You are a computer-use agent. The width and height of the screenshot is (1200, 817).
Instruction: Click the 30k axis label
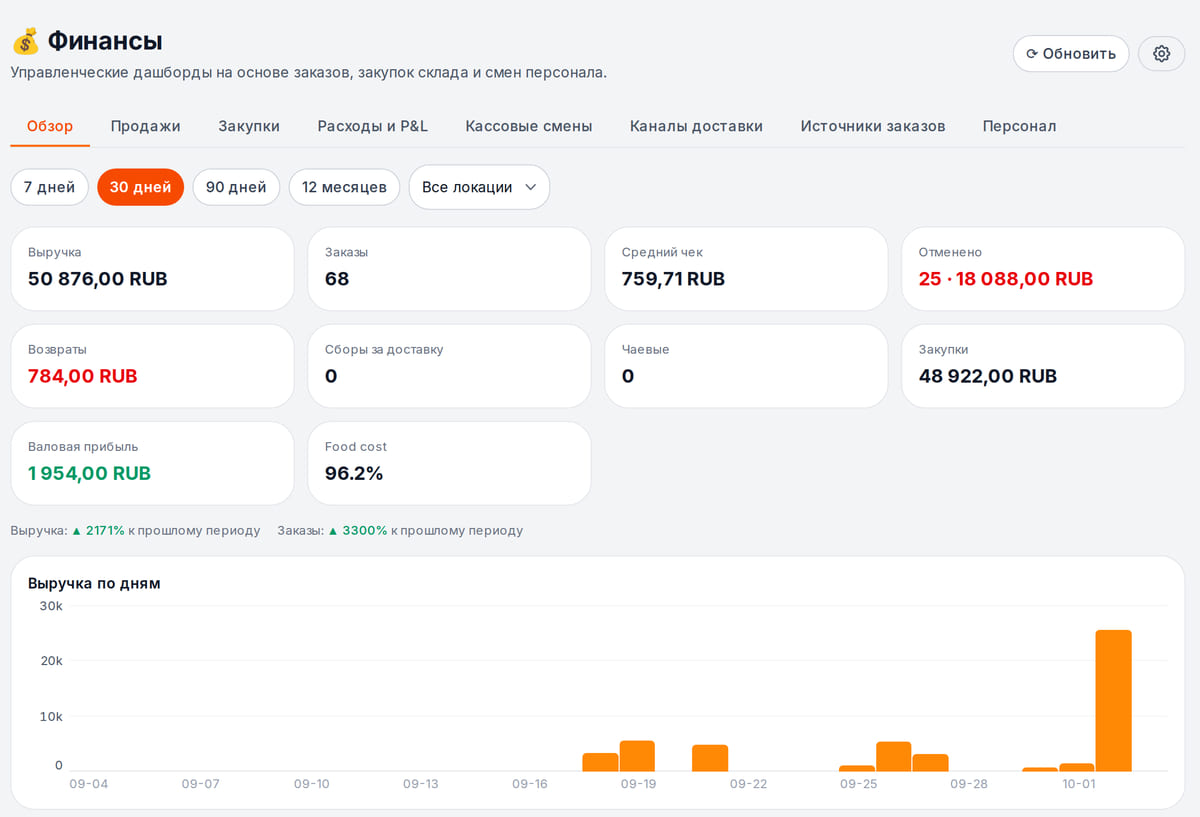51,606
